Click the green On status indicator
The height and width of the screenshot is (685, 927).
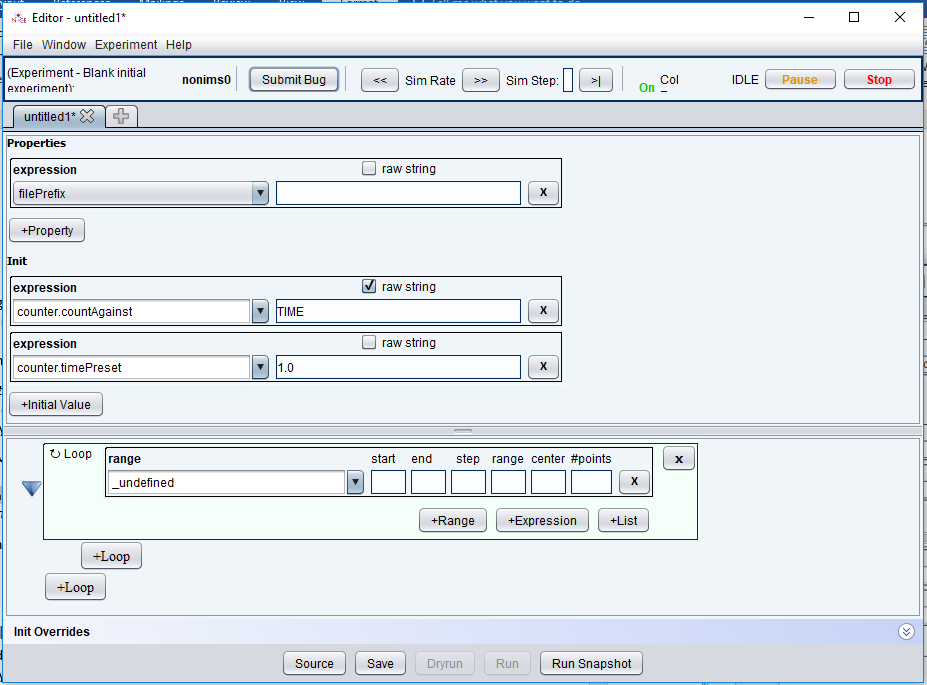pyautogui.click(x=647, y=87)
